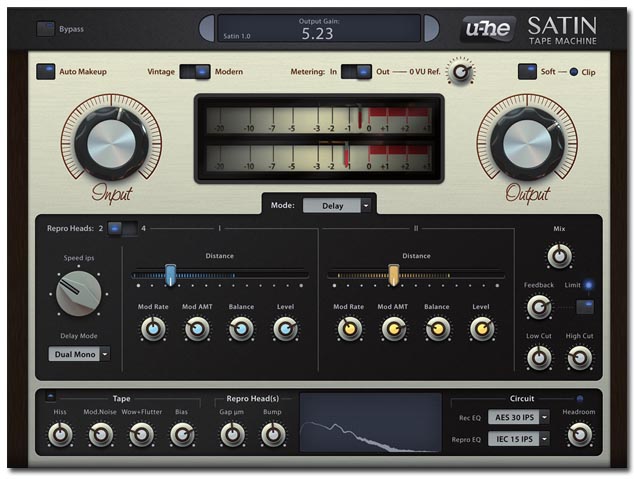Click the Satin 1.0 version text
This screenshot has height=479, width=634.
pos(237,36)
